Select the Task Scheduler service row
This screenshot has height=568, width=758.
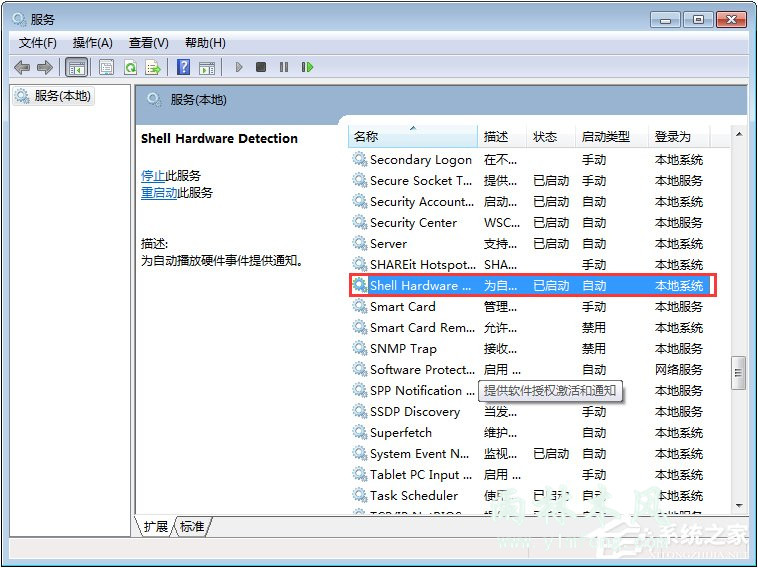tap(529, 496)
